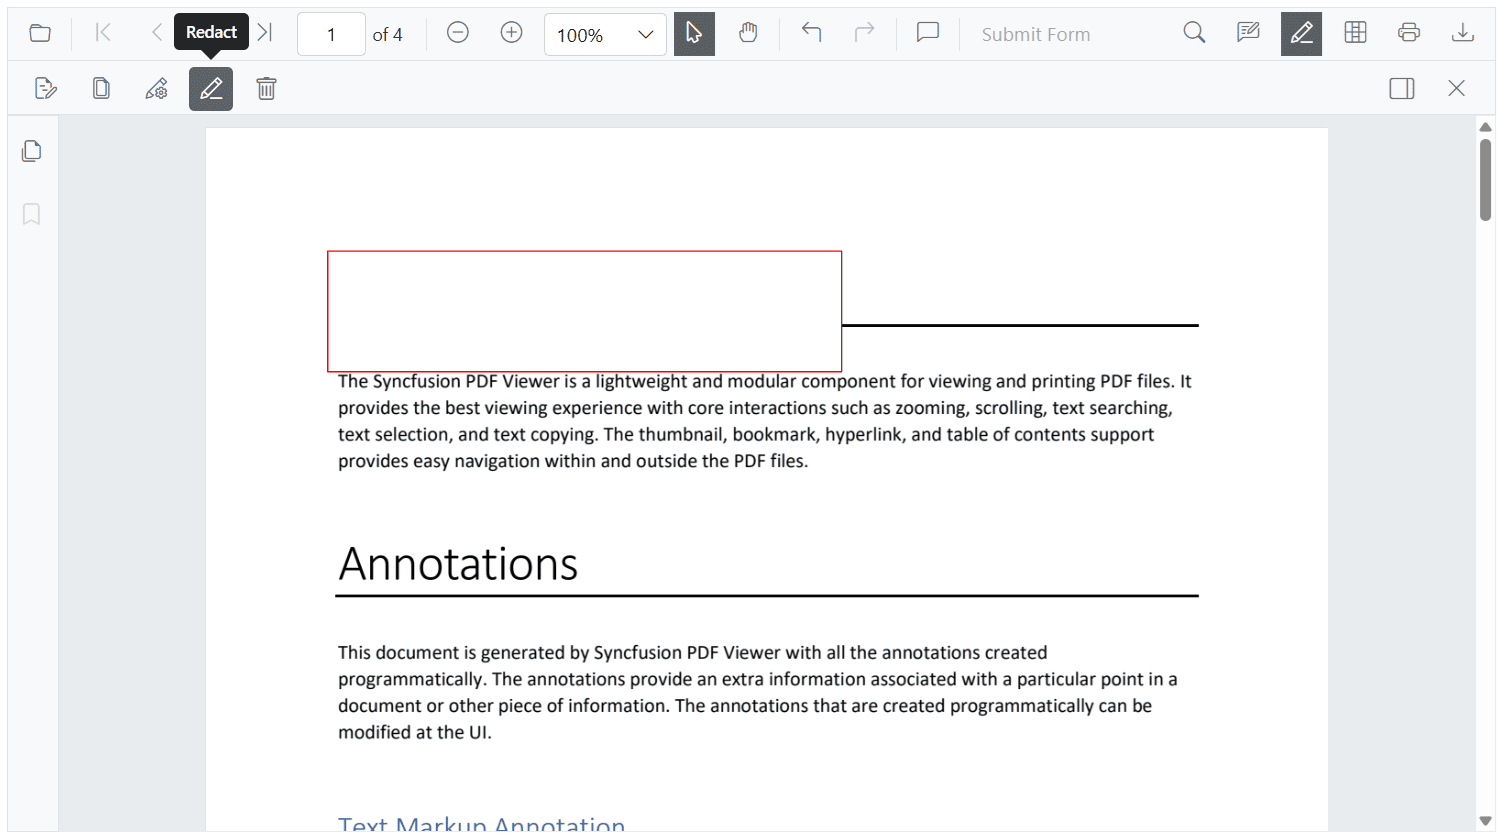Click the Submit Form button
This screenshot has width=1501, height=838.
(x=1036, y=33)
